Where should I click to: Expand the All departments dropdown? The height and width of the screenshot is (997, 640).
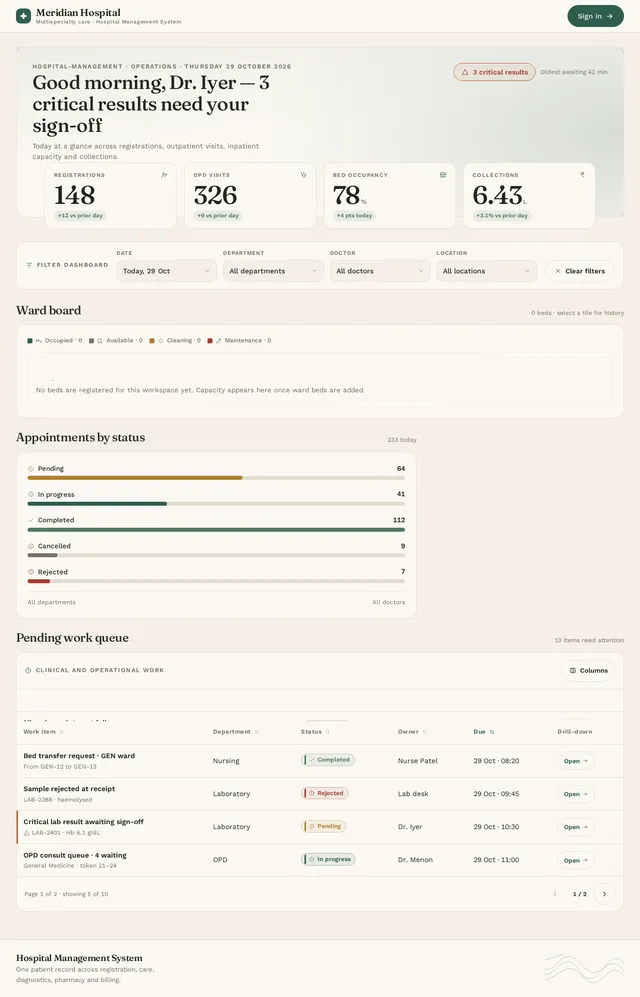(273, 271)
